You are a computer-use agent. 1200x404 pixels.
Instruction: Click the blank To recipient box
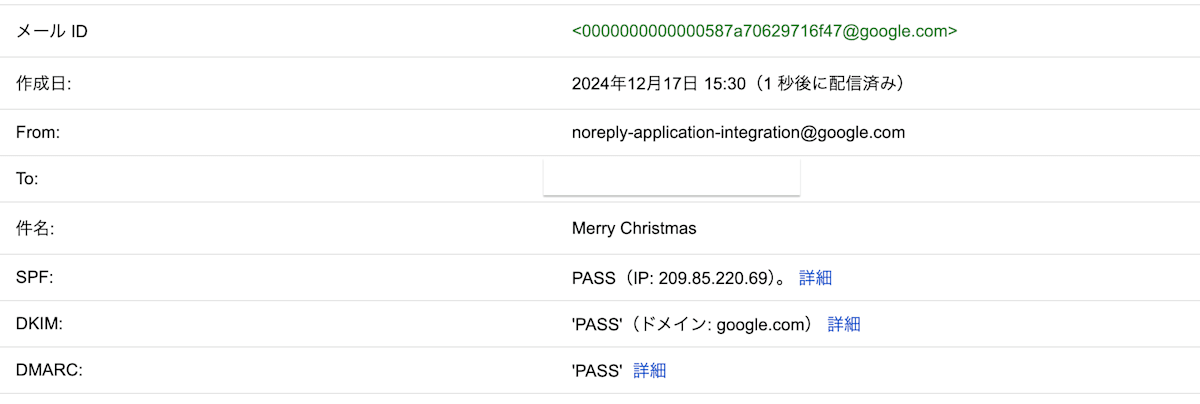click(672, 177)
